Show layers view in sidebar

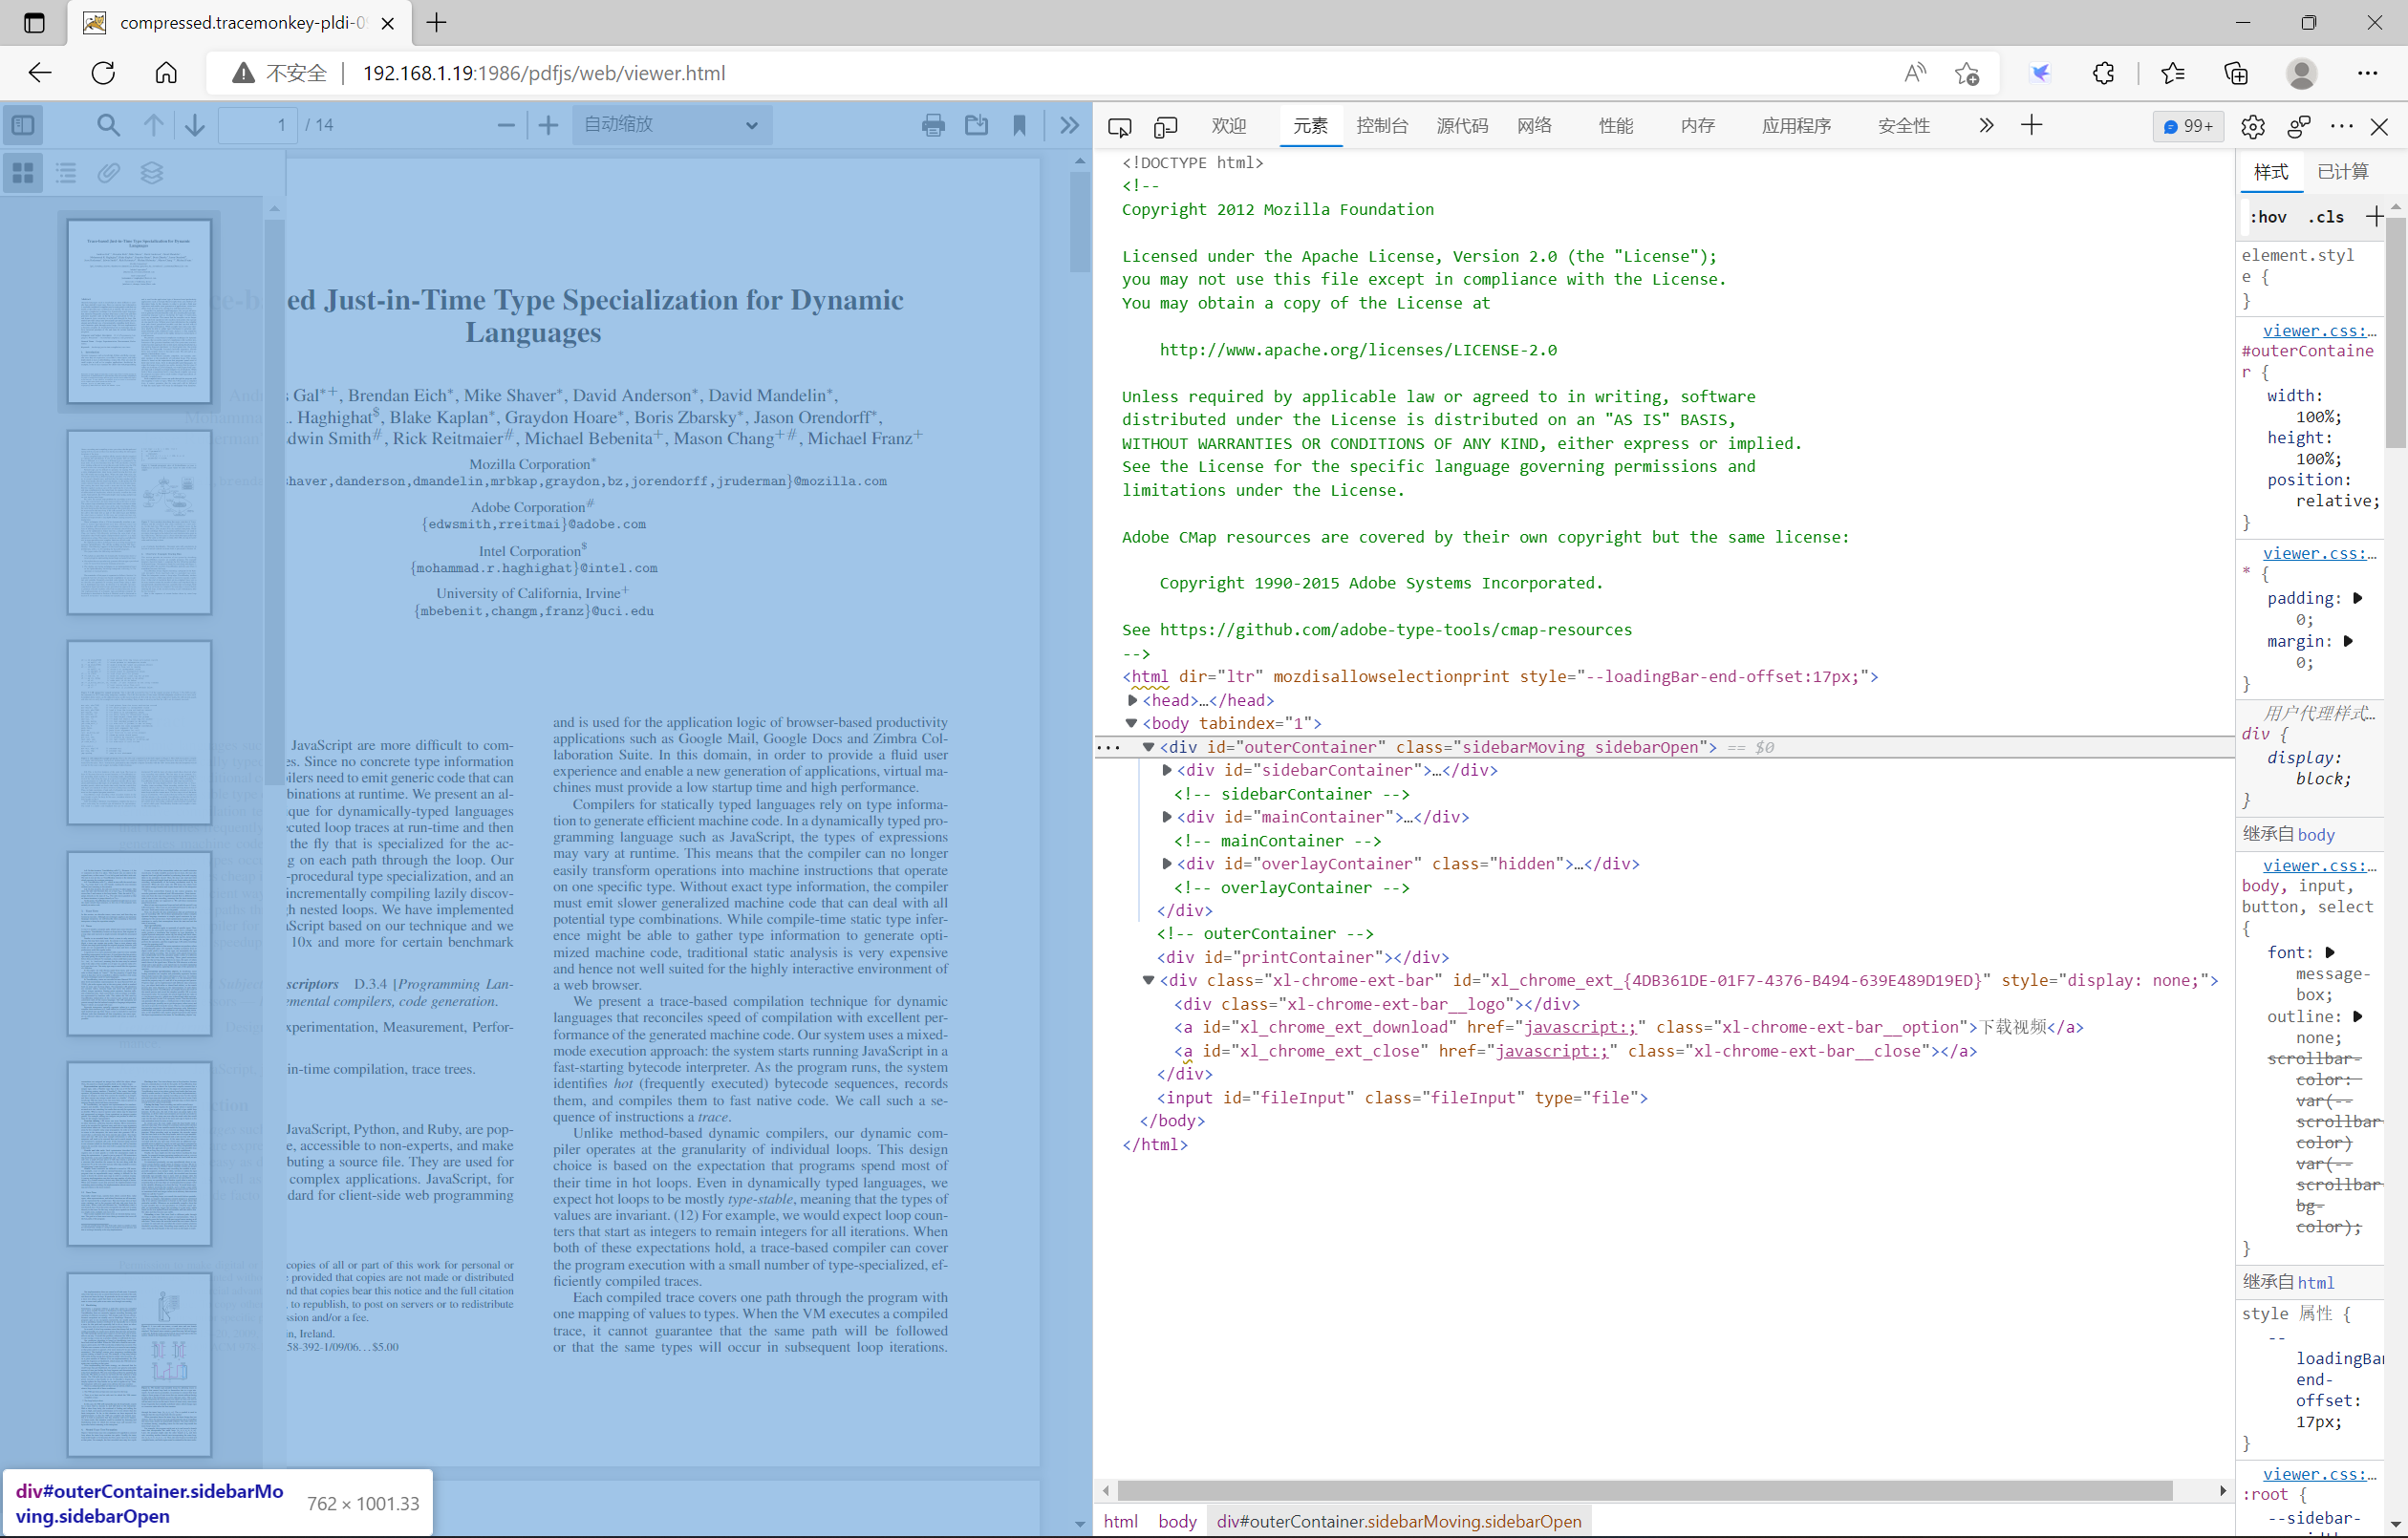tap(151, 173)
